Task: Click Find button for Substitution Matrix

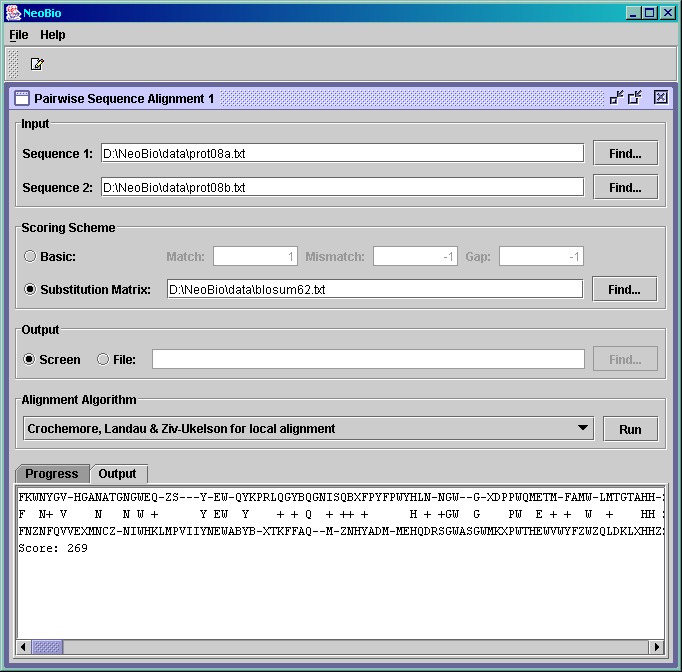Action: [624, 289]
